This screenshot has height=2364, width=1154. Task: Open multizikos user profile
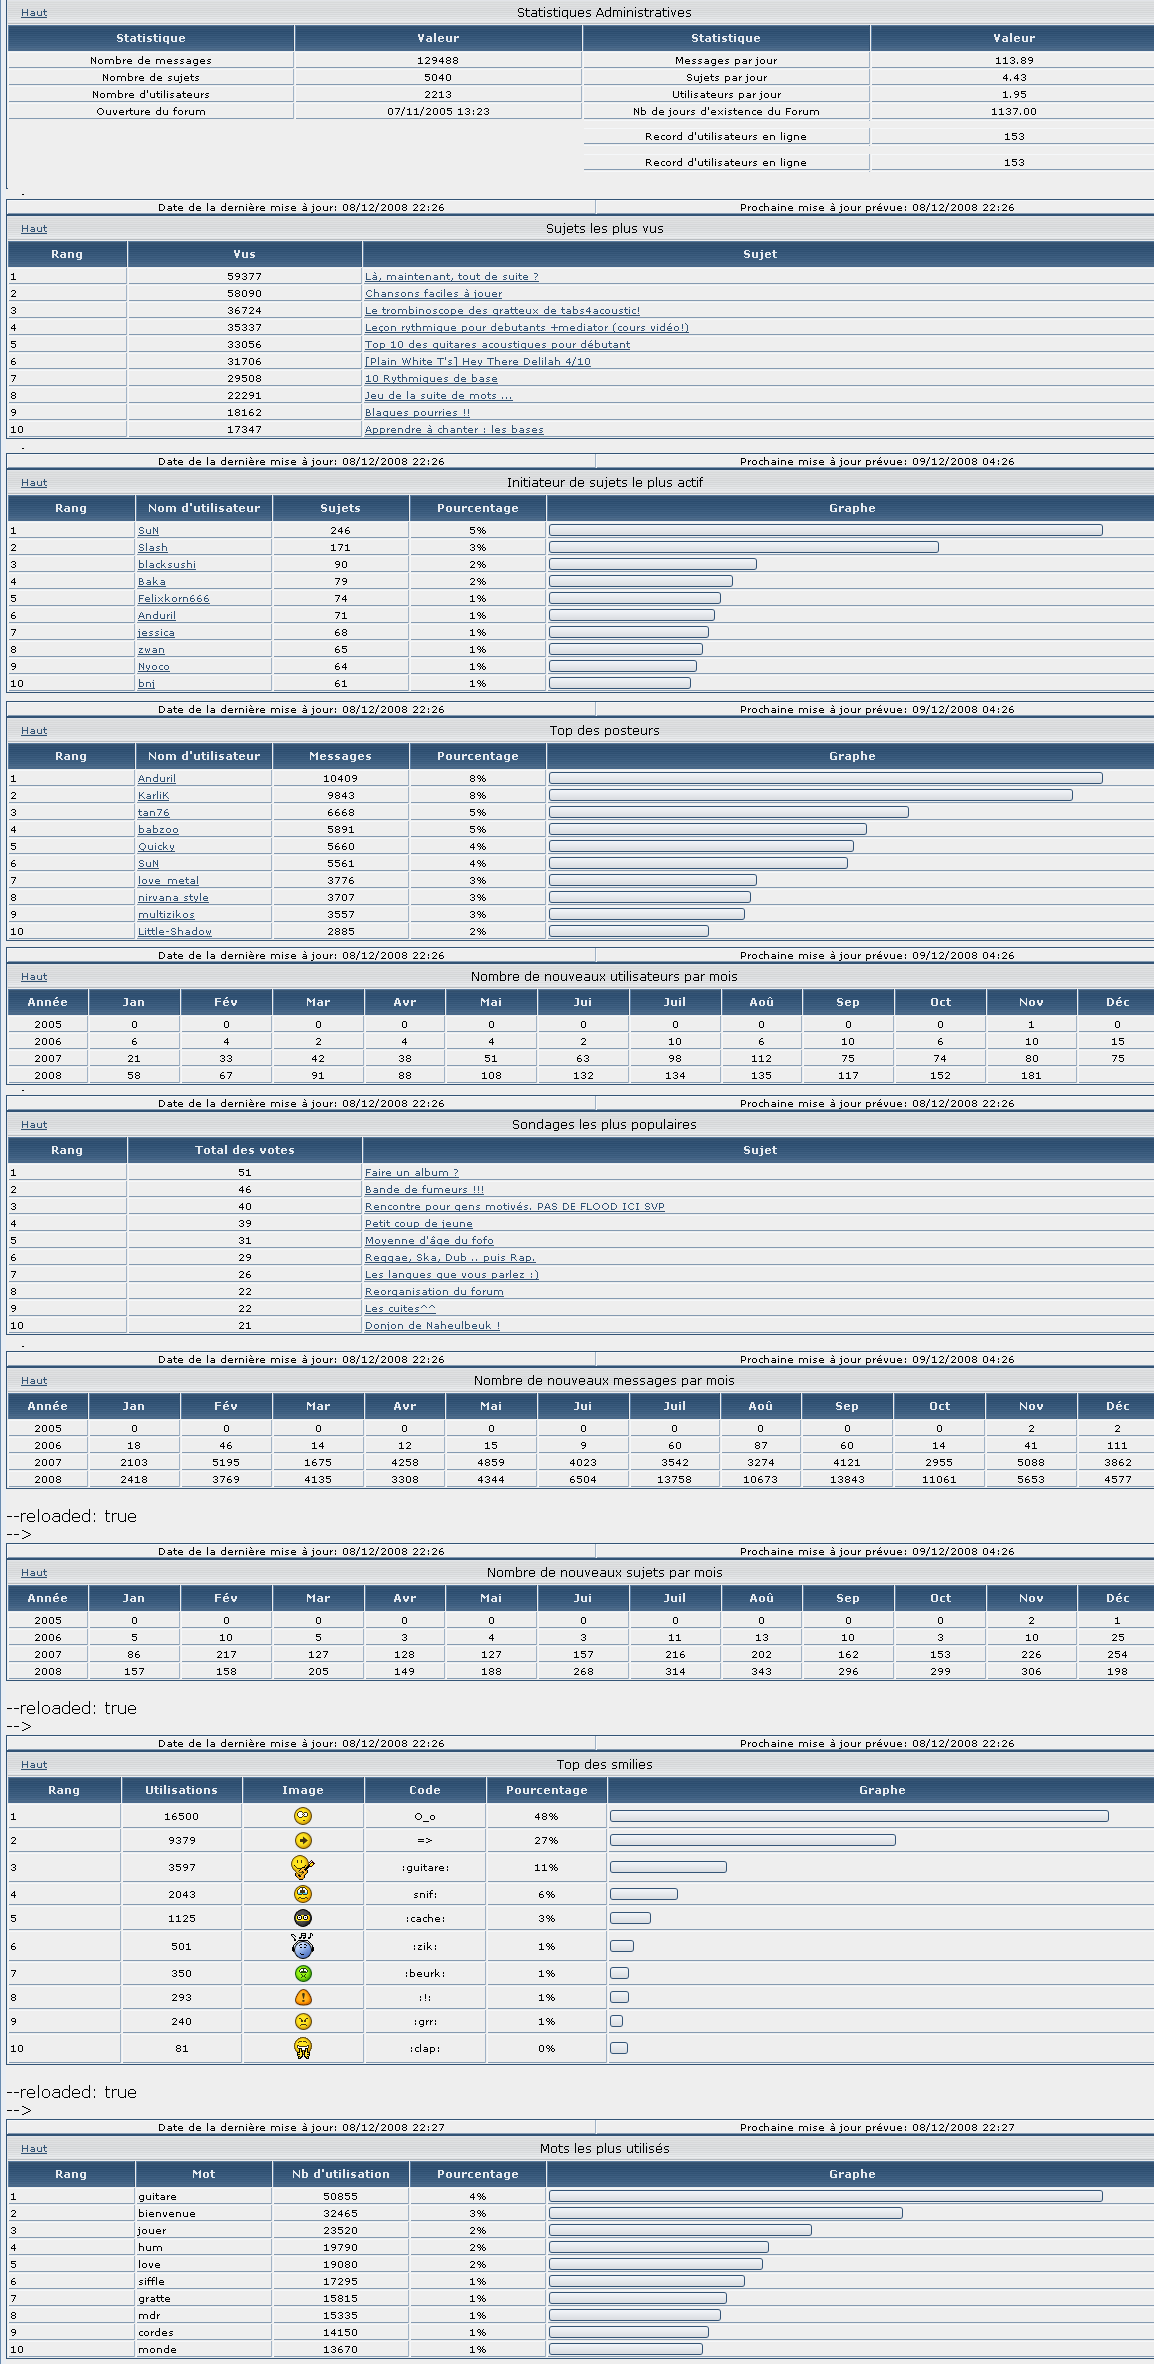point(166,915)
